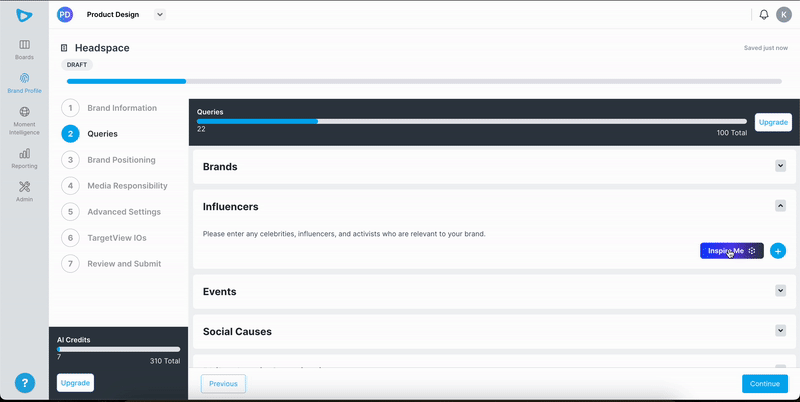Viewport: 800px width, 402px height.
Task: Click the Continue button
Action: (765, 384)
